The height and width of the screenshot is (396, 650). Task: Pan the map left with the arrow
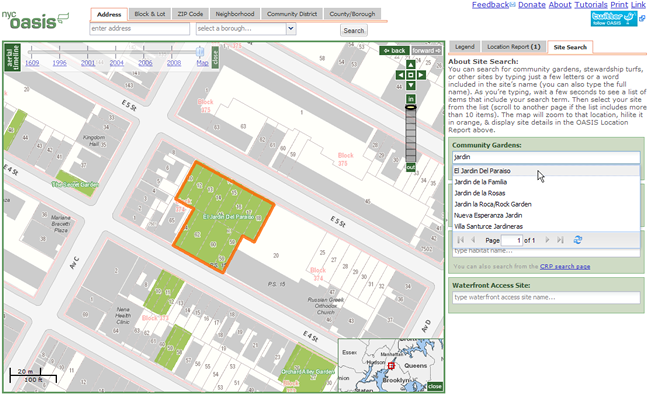click(x=400, y=75)
